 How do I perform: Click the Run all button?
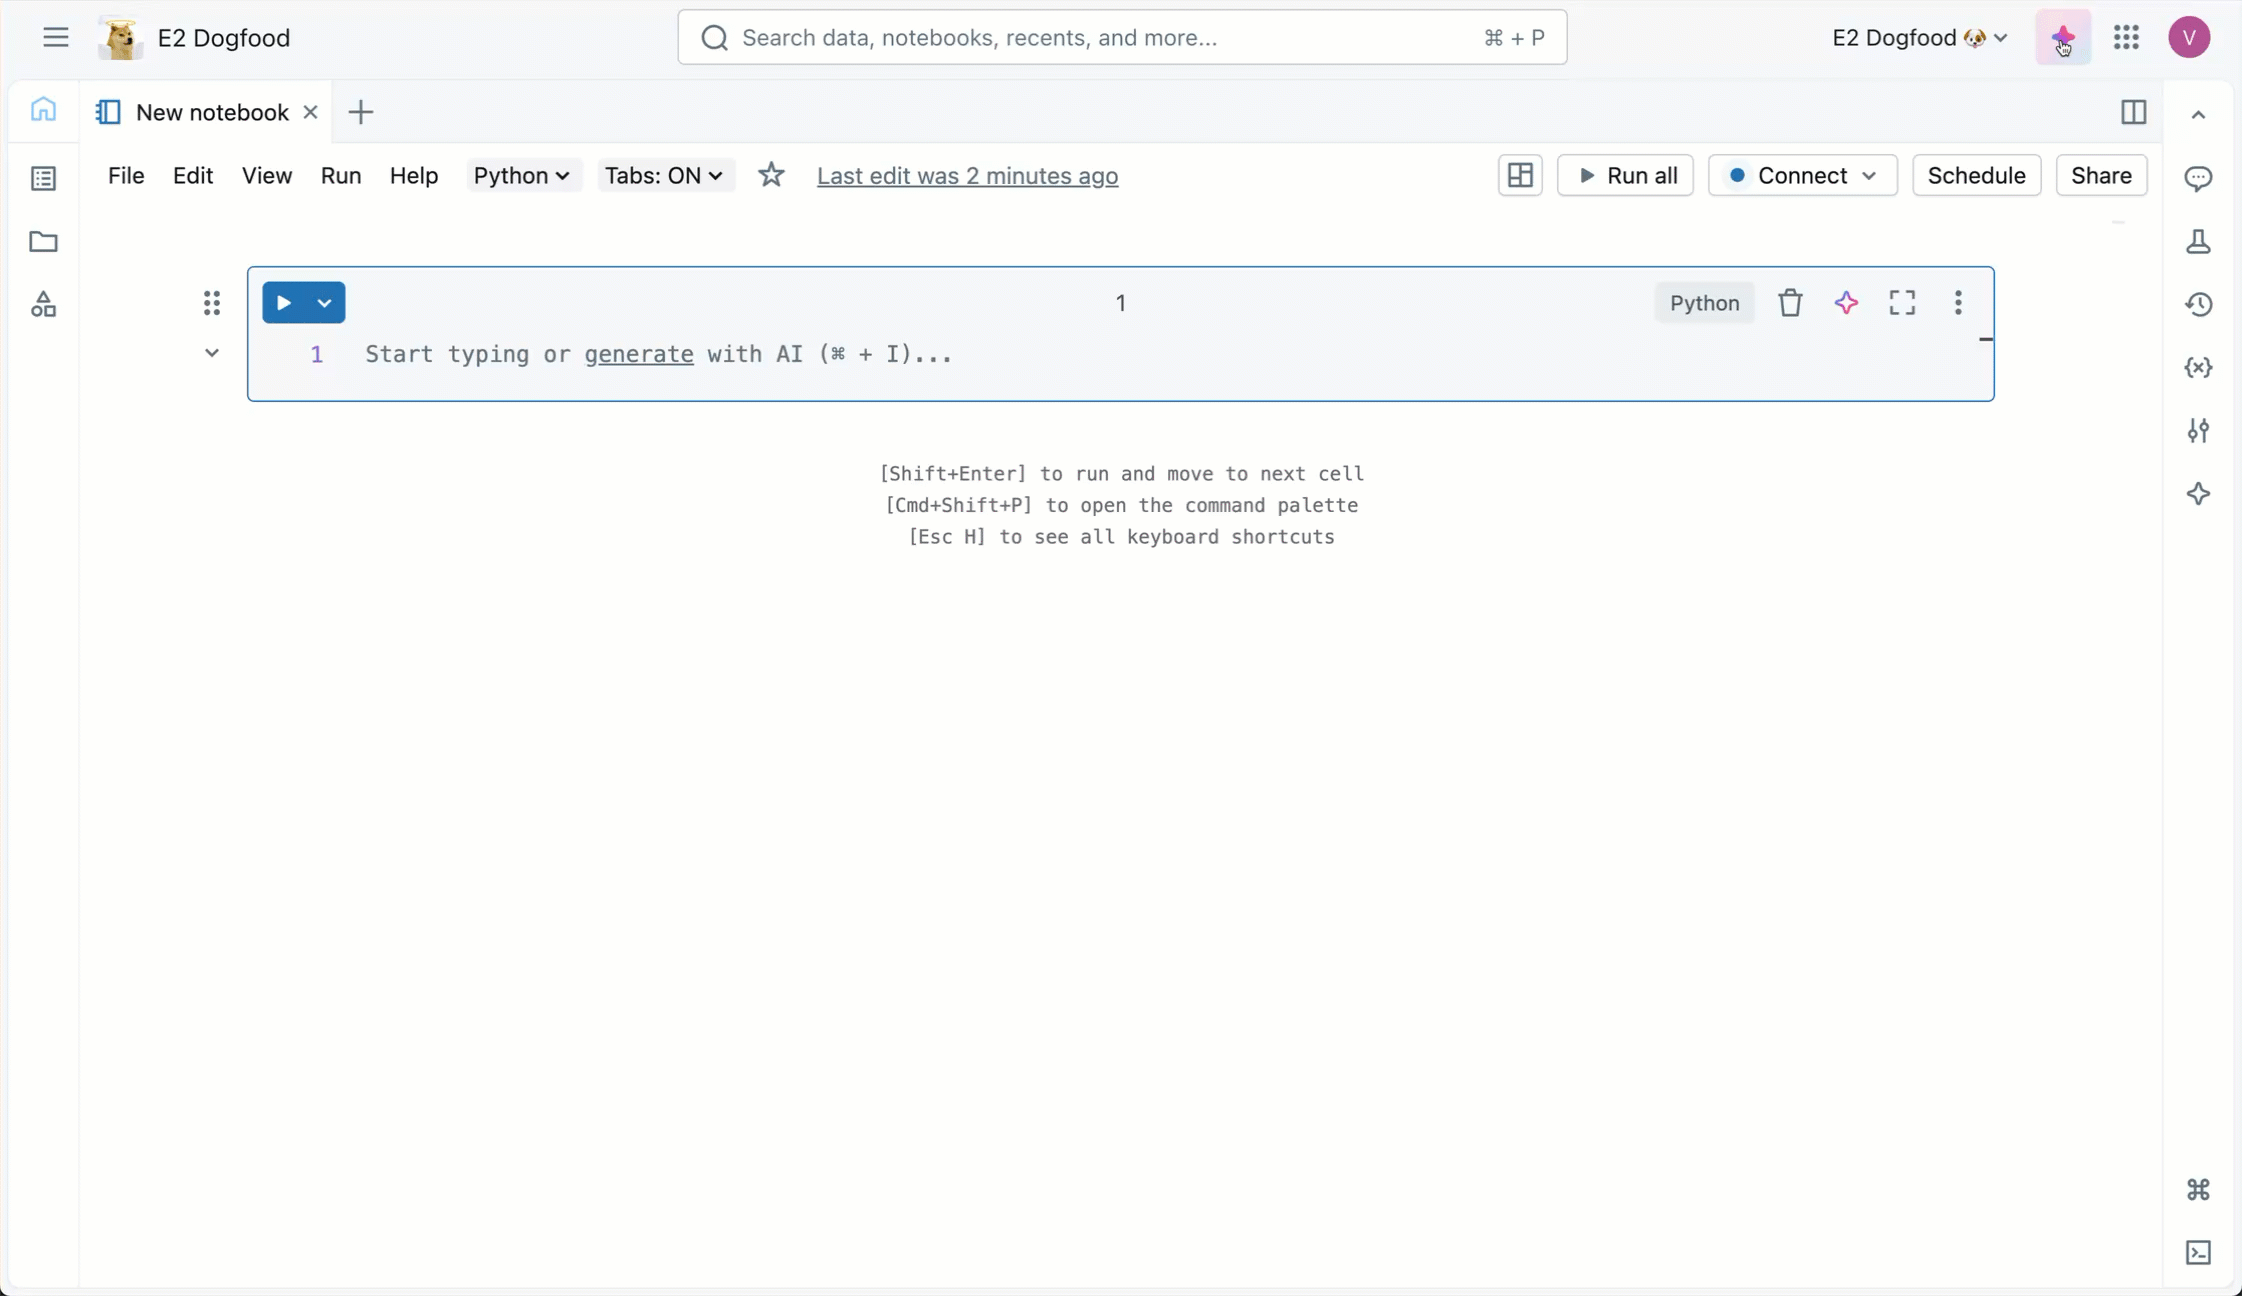tap(1625, 175)
